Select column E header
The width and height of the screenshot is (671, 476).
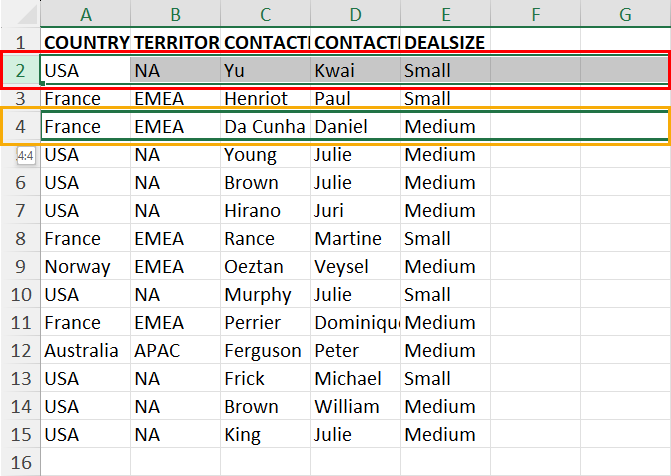[x=445, y=14]
